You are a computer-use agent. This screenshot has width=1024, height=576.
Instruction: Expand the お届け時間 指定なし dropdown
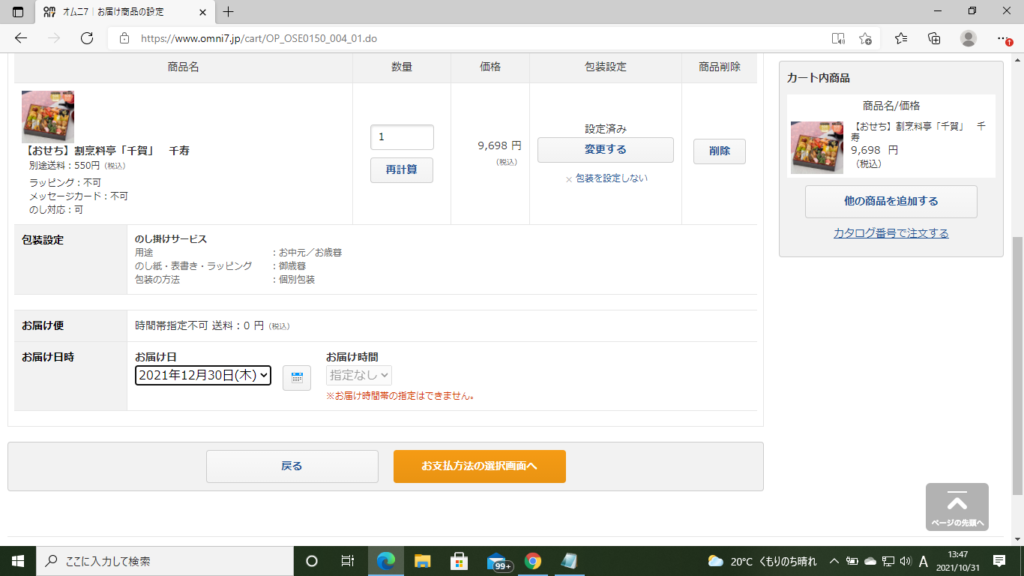click(x=359, y=376)
